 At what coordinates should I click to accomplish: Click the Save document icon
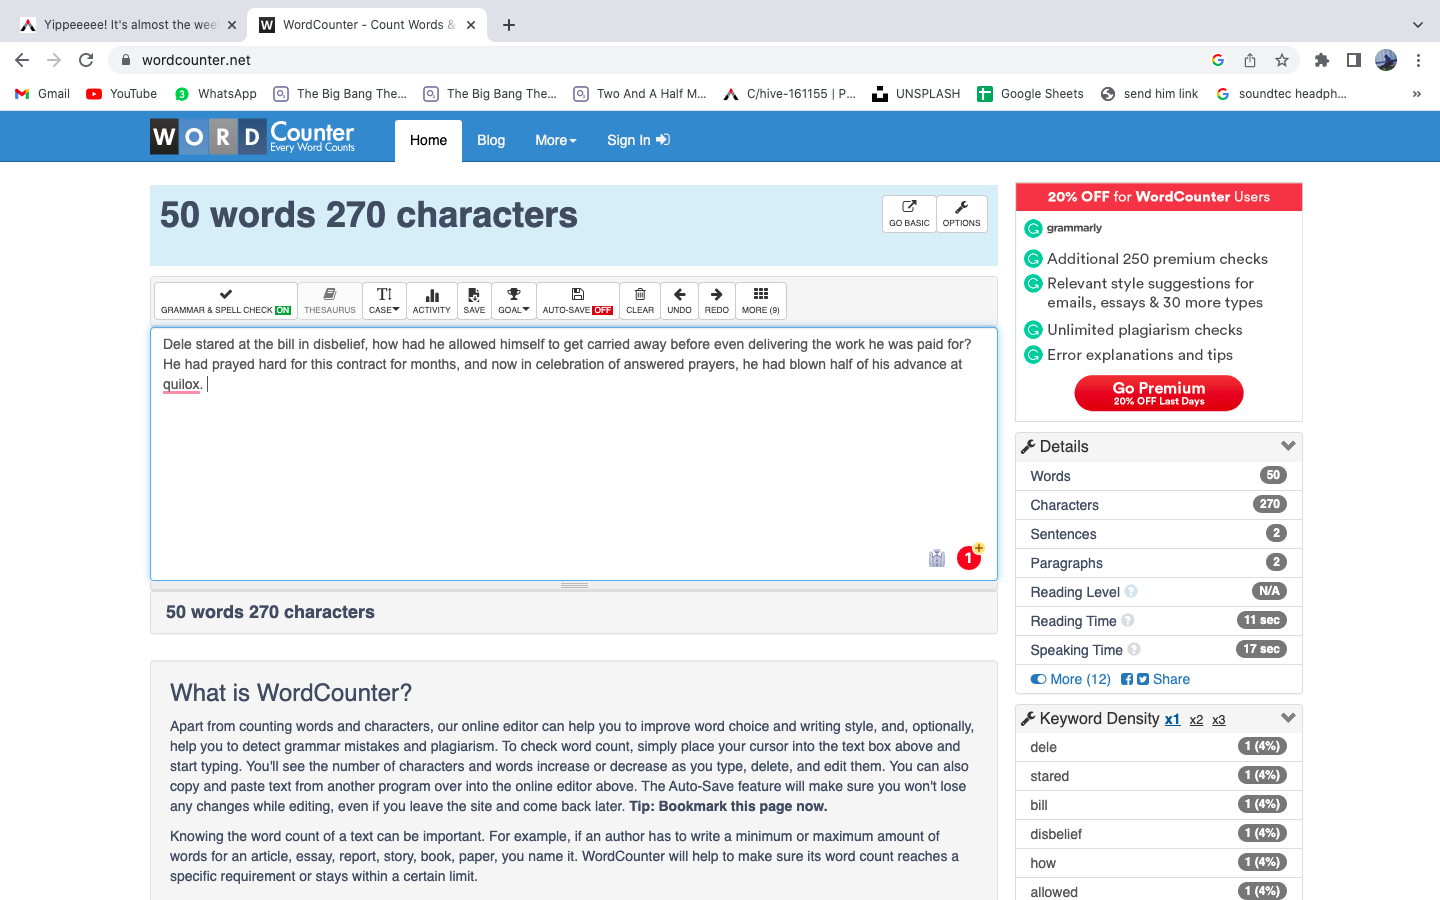[474, 301]
